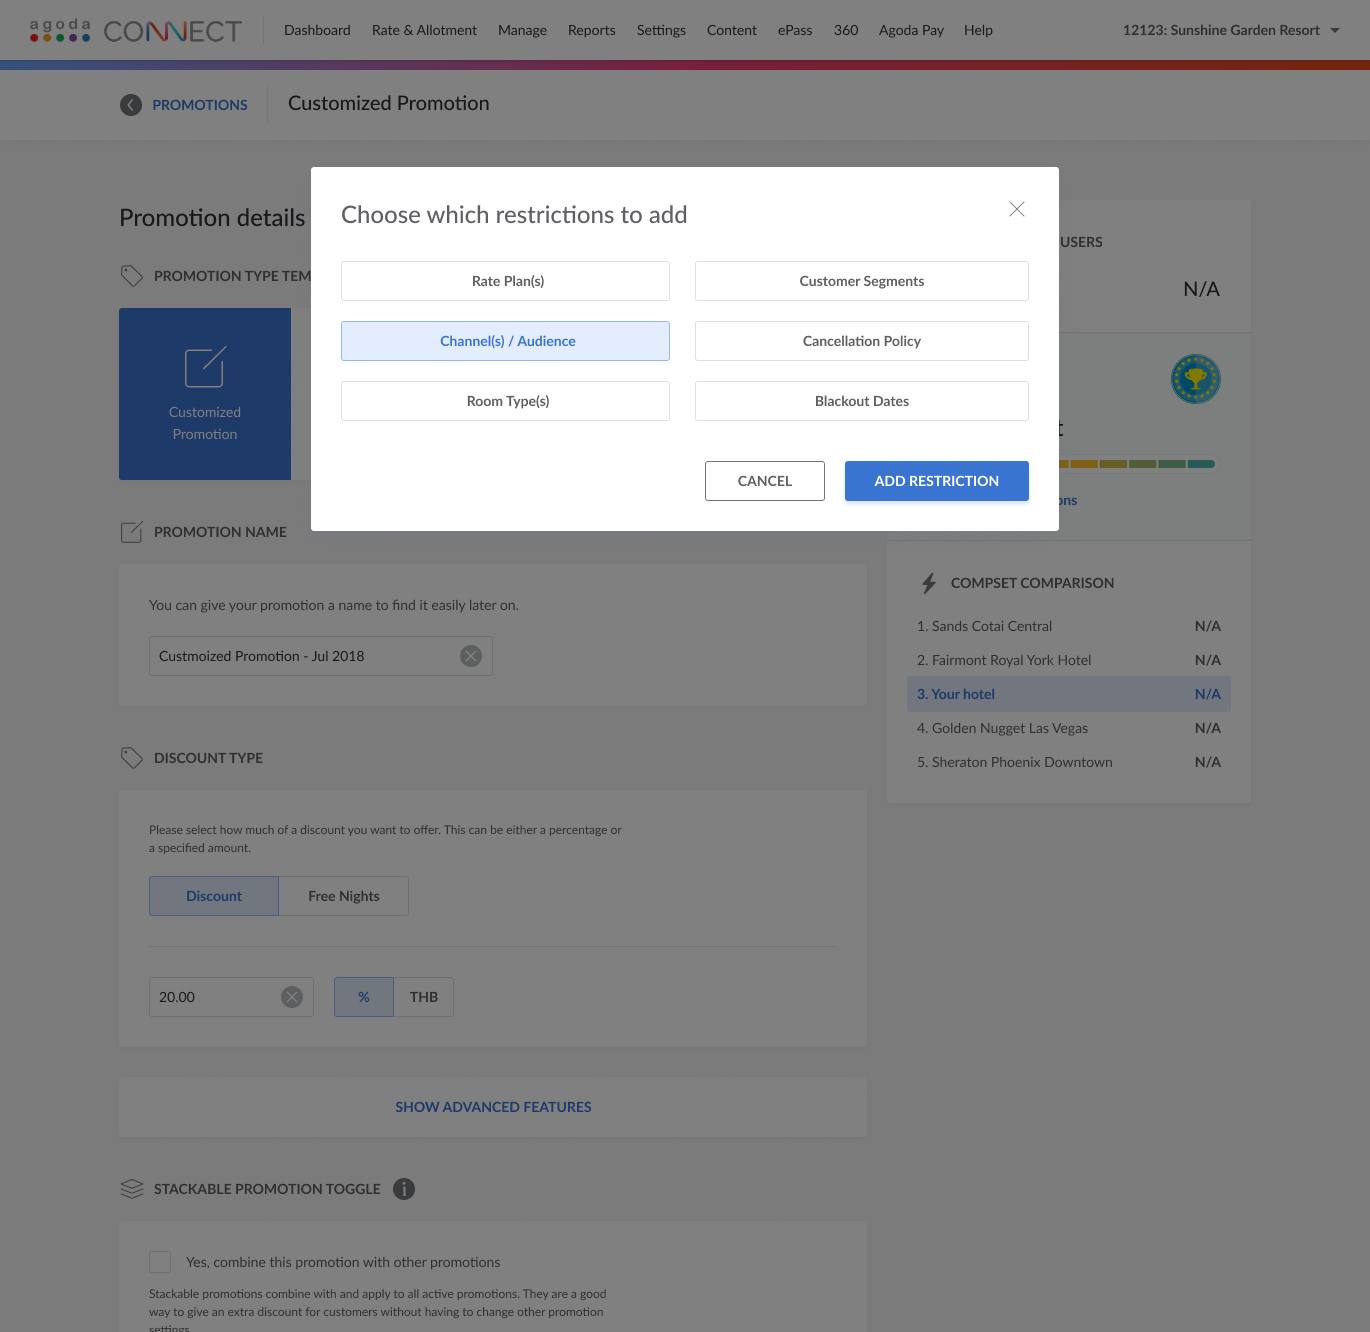This screenshot has height=1332, width=1370.
Task: Open the Reports menu
Action: pos(591,30)
